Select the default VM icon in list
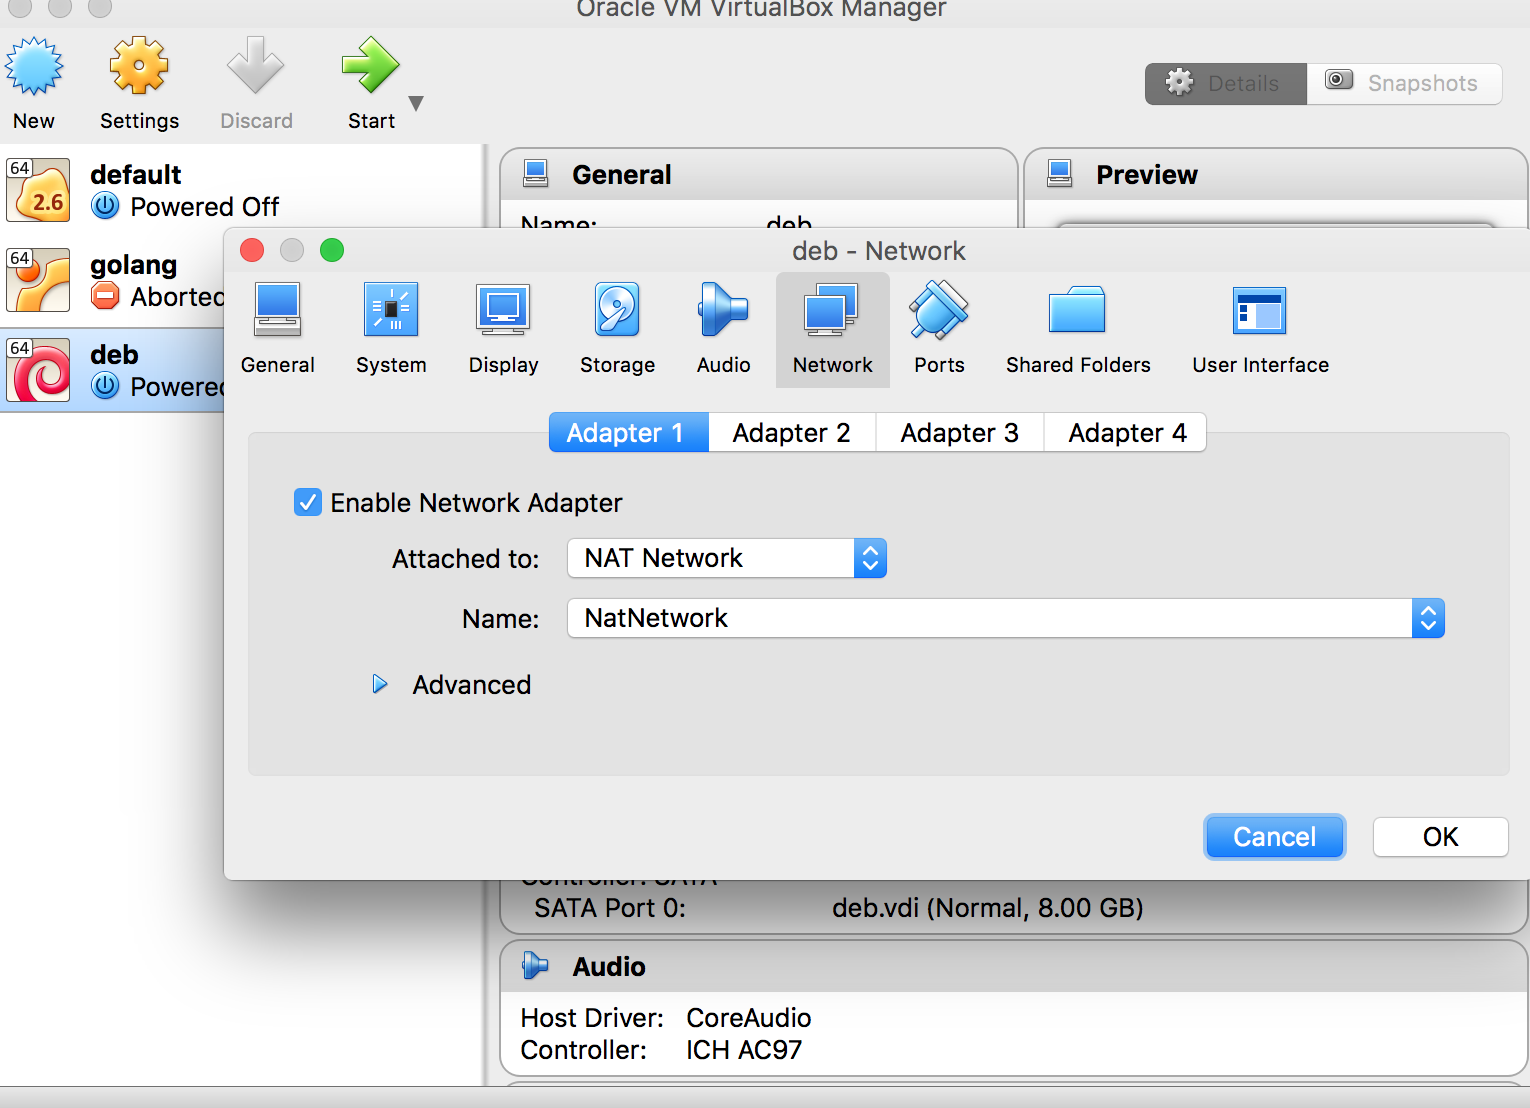 click(x=38, y=189)
